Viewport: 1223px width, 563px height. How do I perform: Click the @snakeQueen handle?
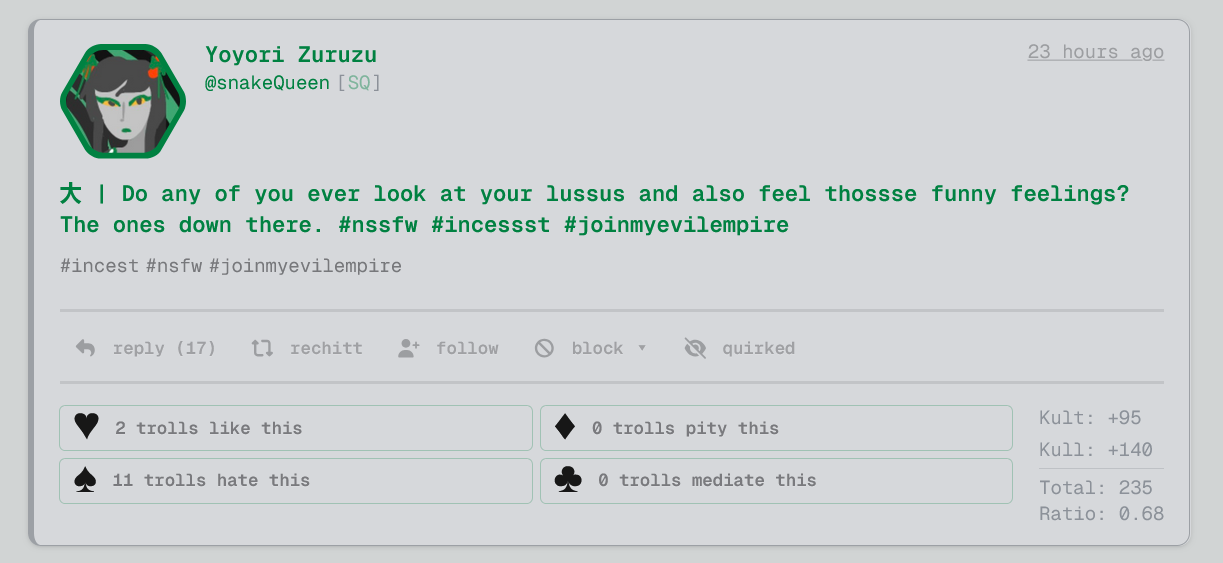267,83
